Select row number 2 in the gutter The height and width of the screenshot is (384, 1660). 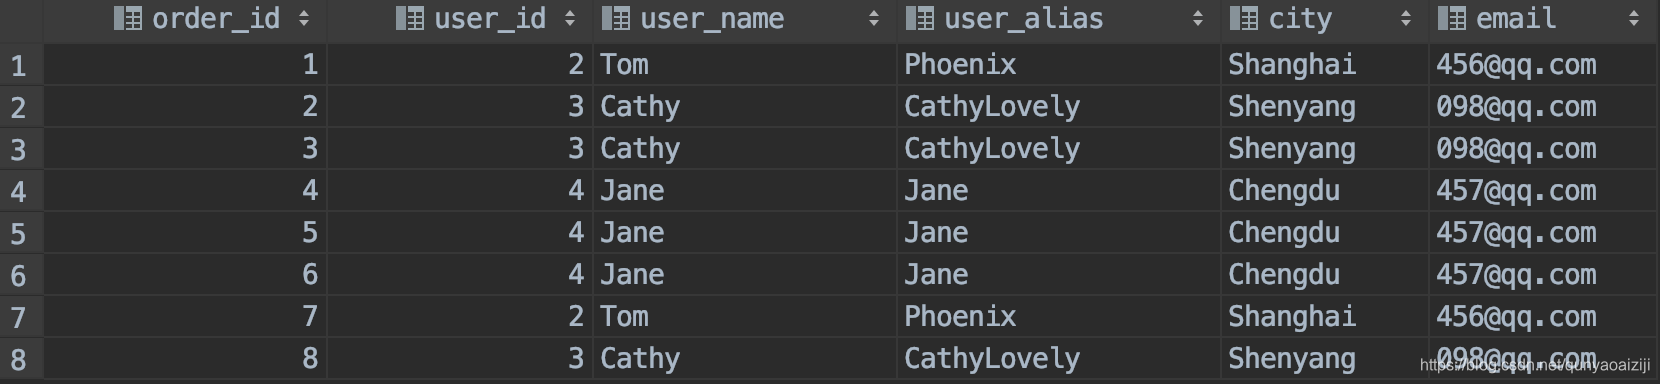21,107
